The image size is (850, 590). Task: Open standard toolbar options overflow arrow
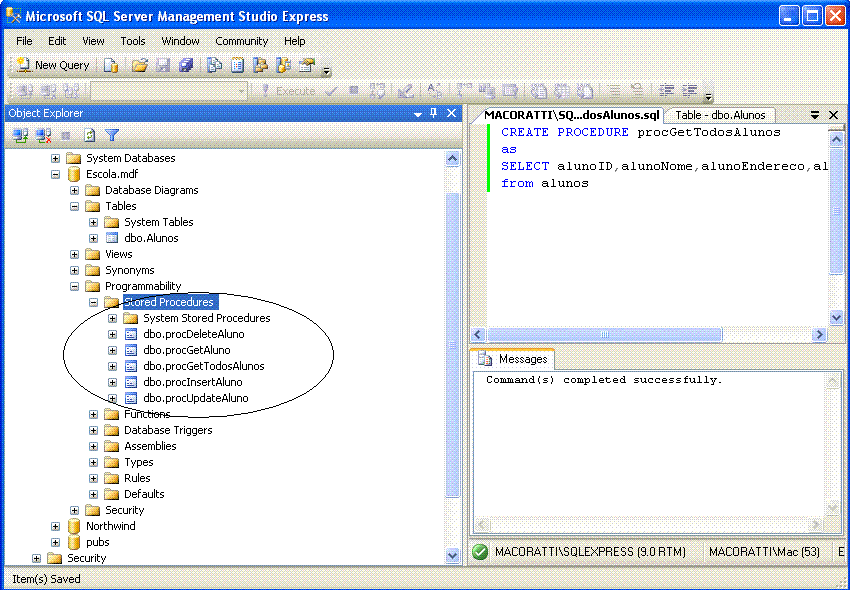pos(326,70)
